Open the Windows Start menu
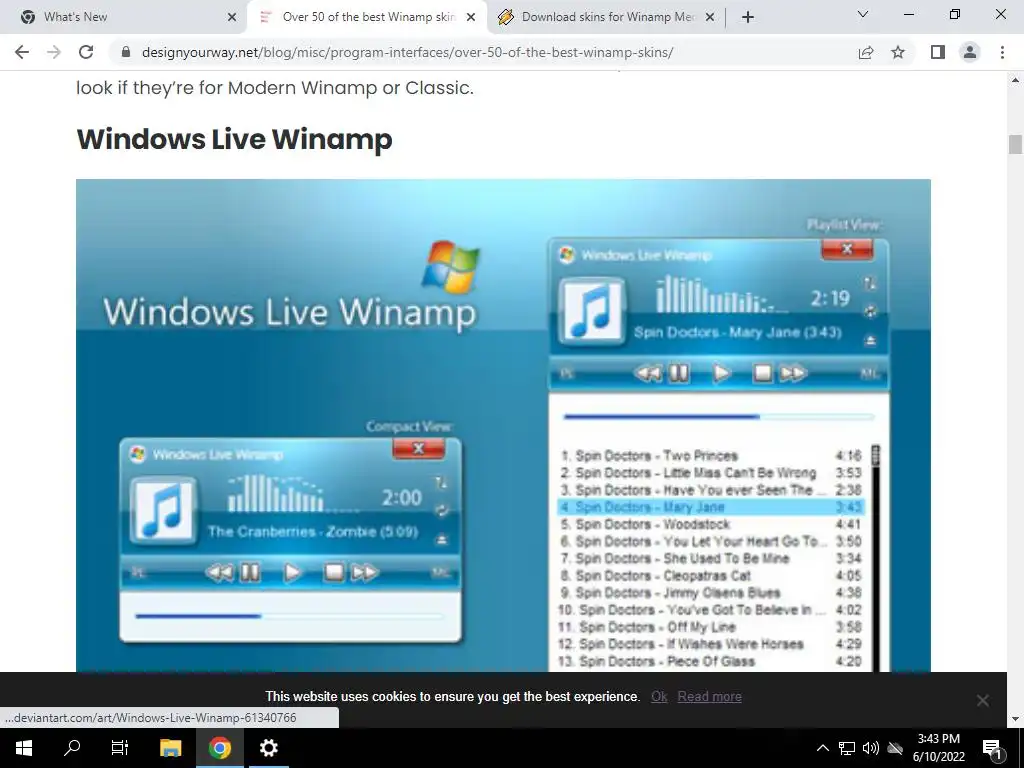 24,748
